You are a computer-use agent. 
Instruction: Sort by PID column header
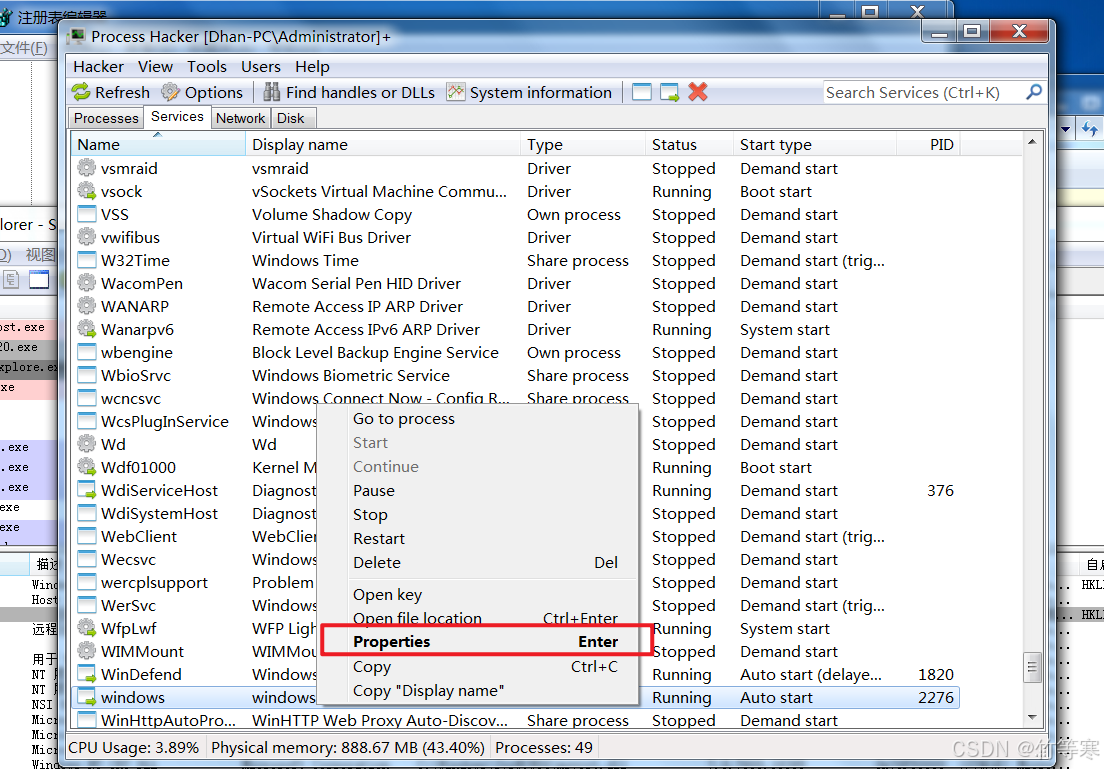pos(928,145)
